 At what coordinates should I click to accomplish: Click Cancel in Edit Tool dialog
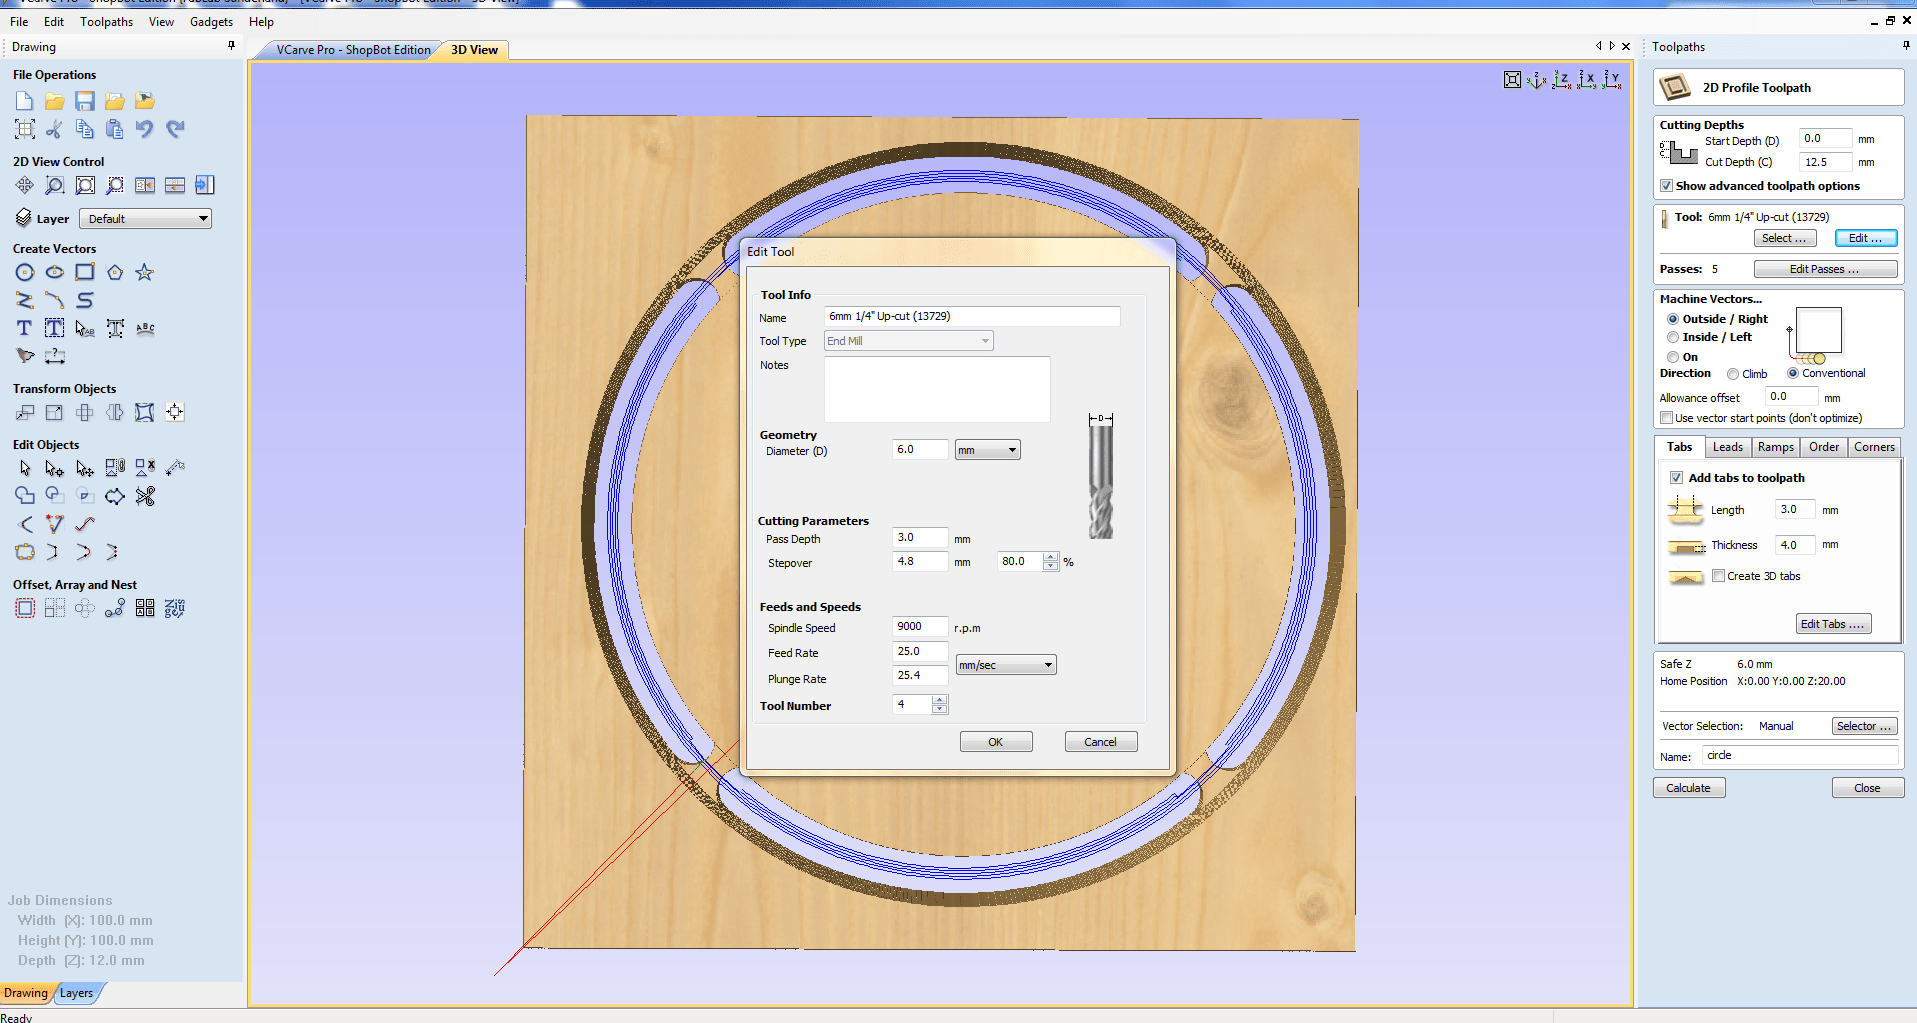tap(1101, 742)
